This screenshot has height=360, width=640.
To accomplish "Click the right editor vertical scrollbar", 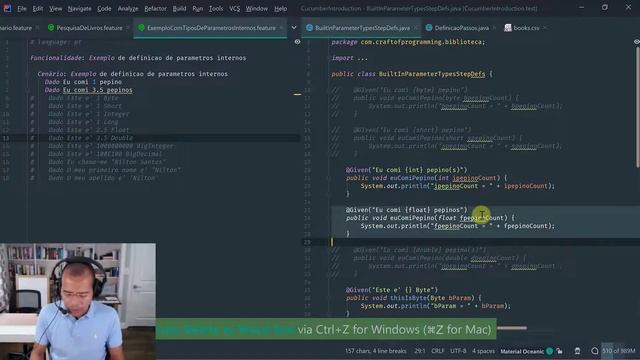I will coord(637,106).
